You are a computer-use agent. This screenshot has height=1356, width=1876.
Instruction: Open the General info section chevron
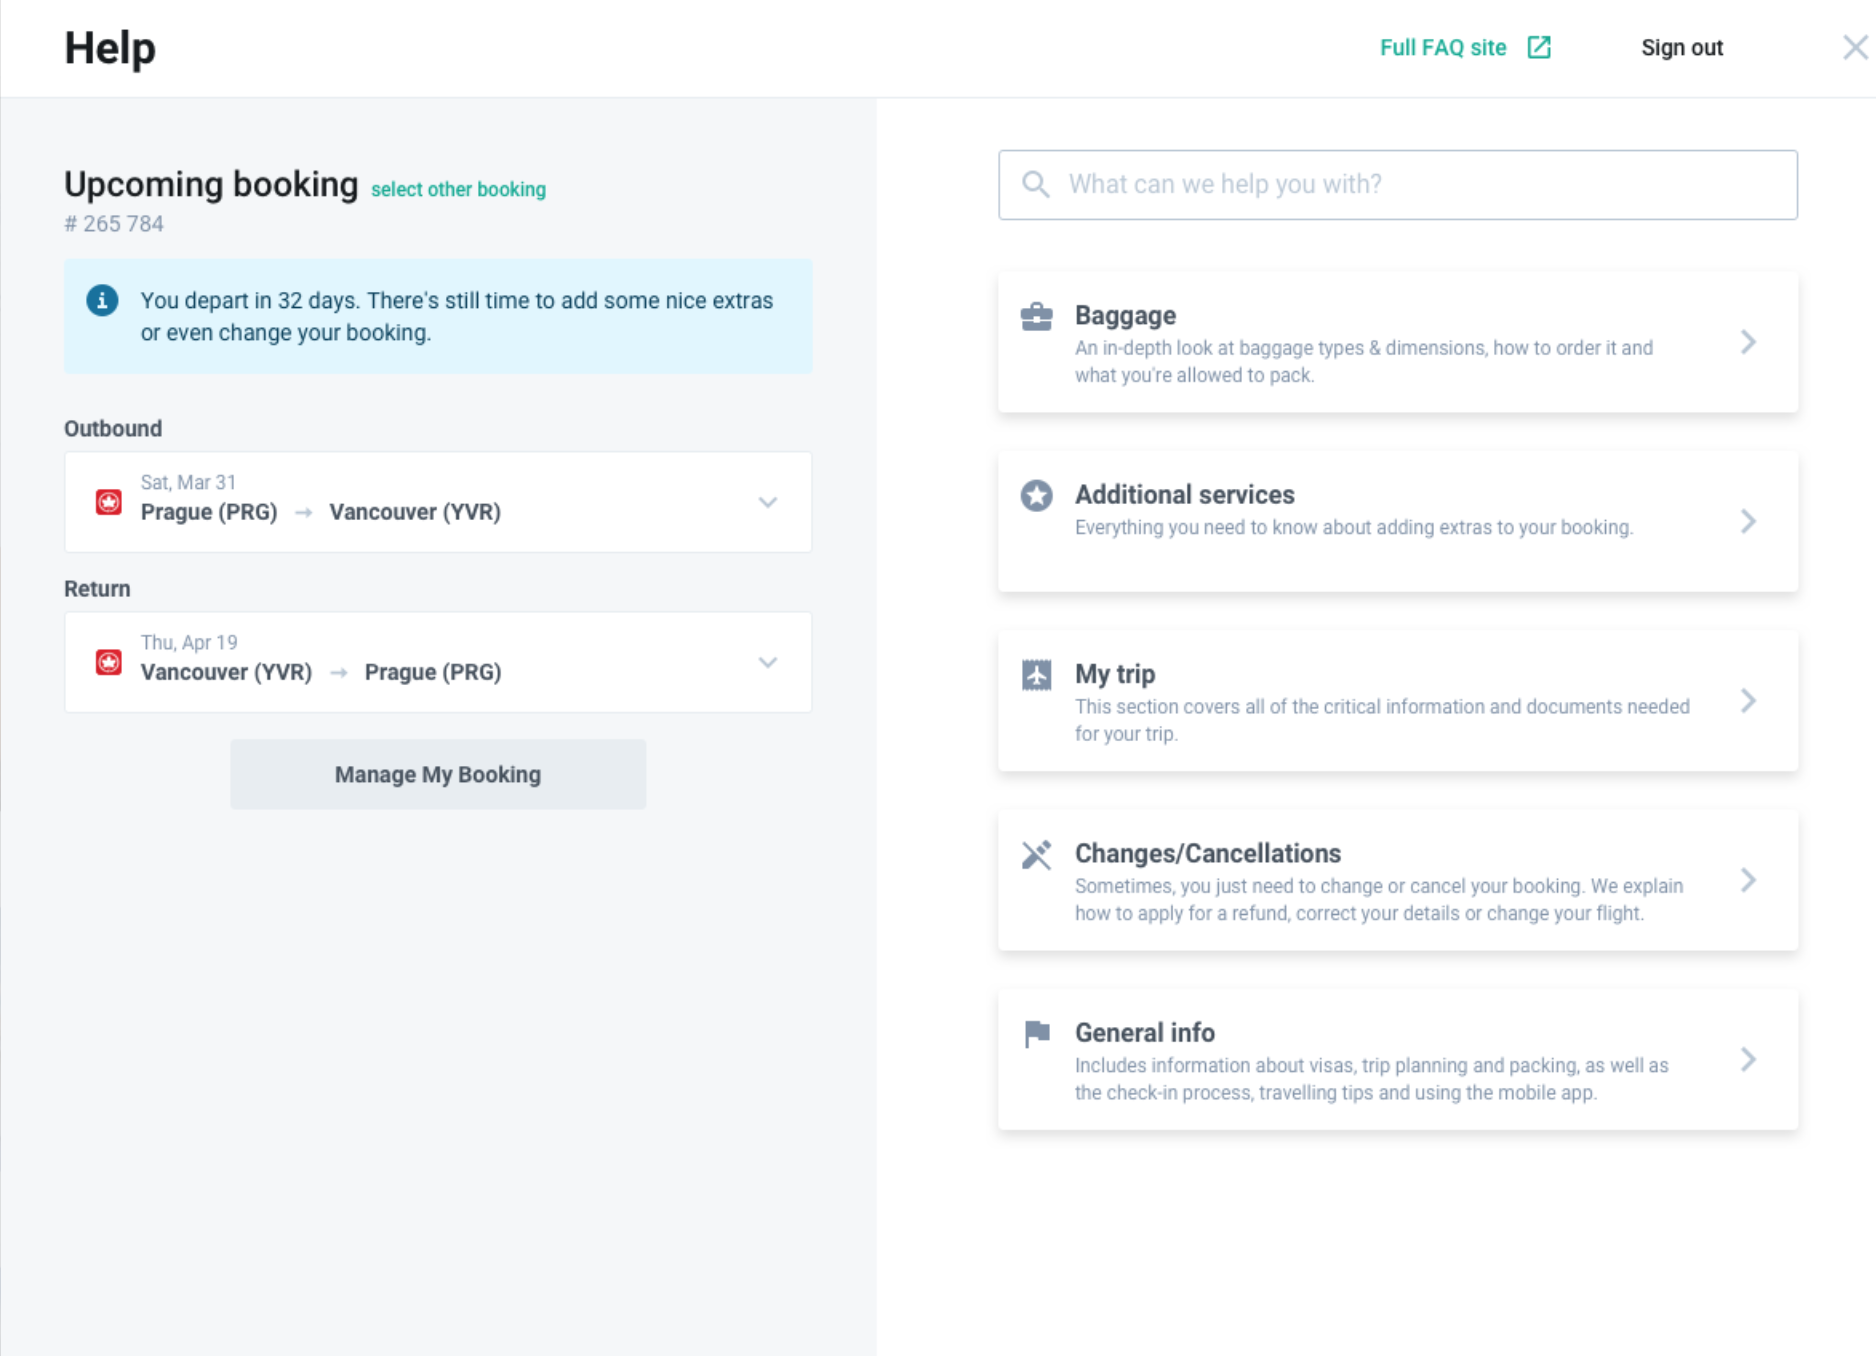coord(1749,1059)
